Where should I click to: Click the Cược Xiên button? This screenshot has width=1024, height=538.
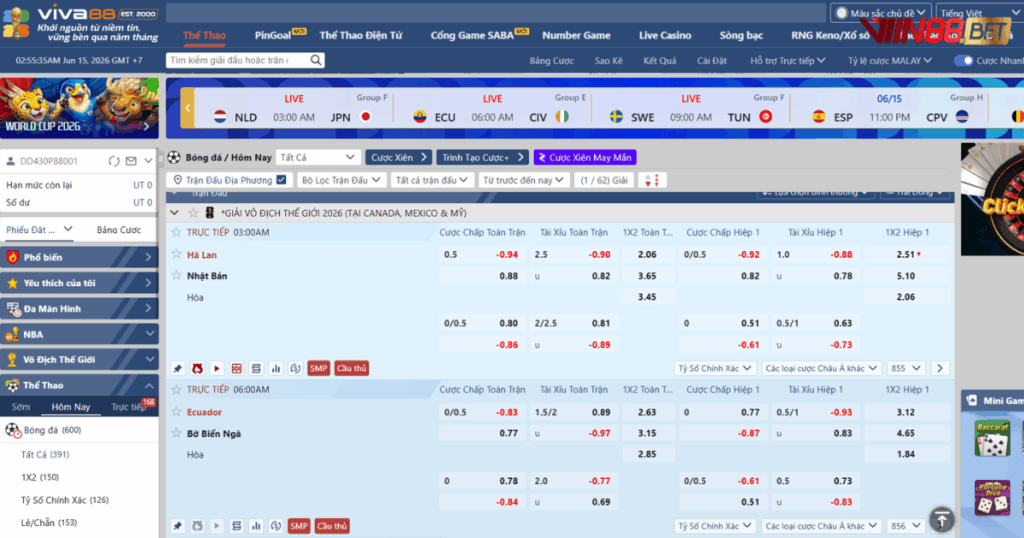coord(398,157)
